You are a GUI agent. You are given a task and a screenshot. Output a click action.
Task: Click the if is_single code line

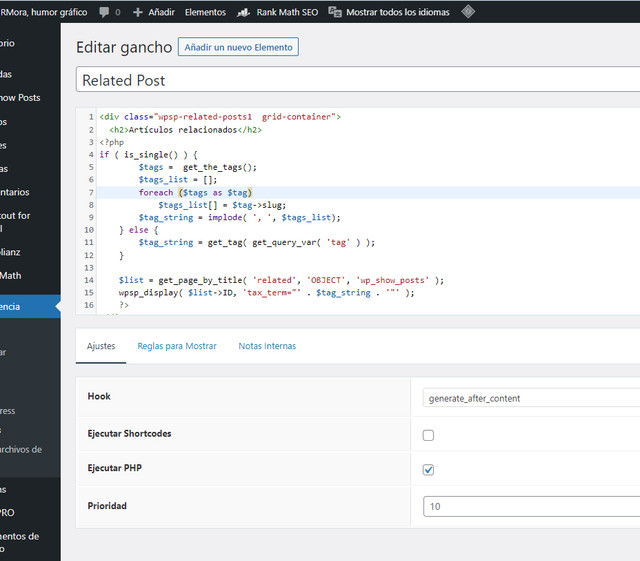pyautogui.click(x=149, y=155)
